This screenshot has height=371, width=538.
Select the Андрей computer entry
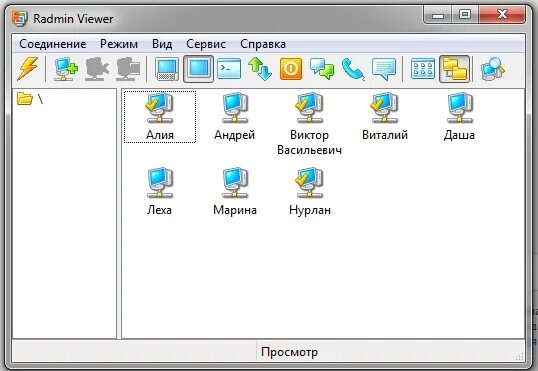[x=234, y=117]
